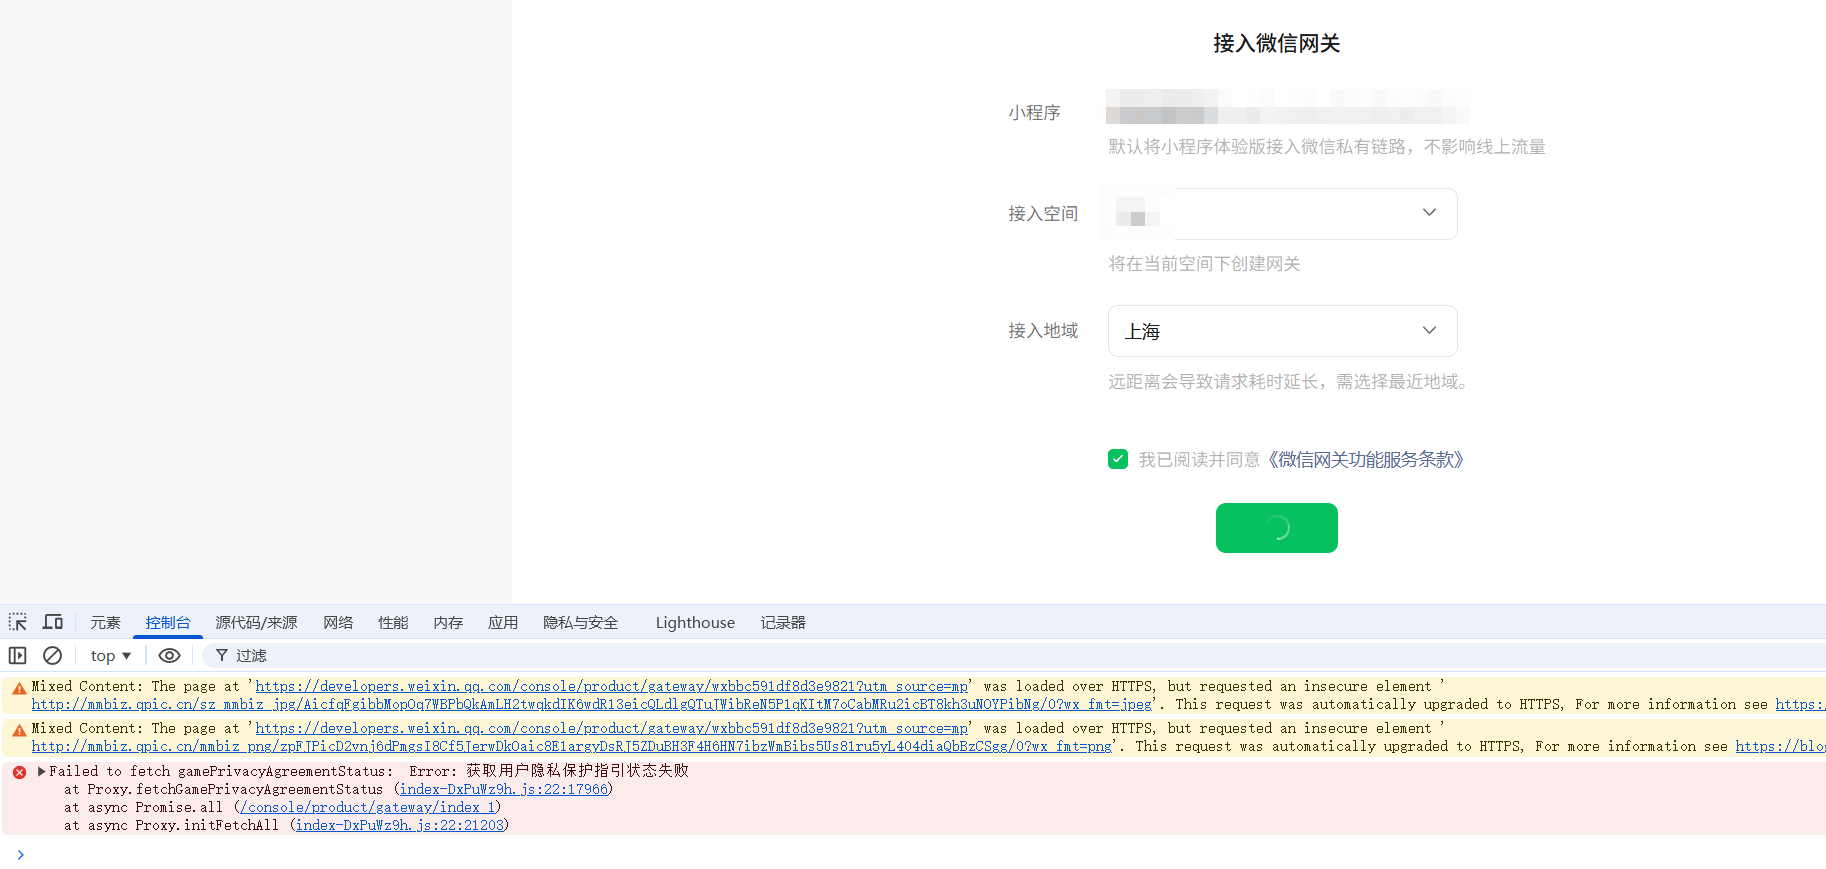This screenshot has width=1826, height=869.
Task: Open the 接入地域 dropdown showing 上海
Action: 1282,331
